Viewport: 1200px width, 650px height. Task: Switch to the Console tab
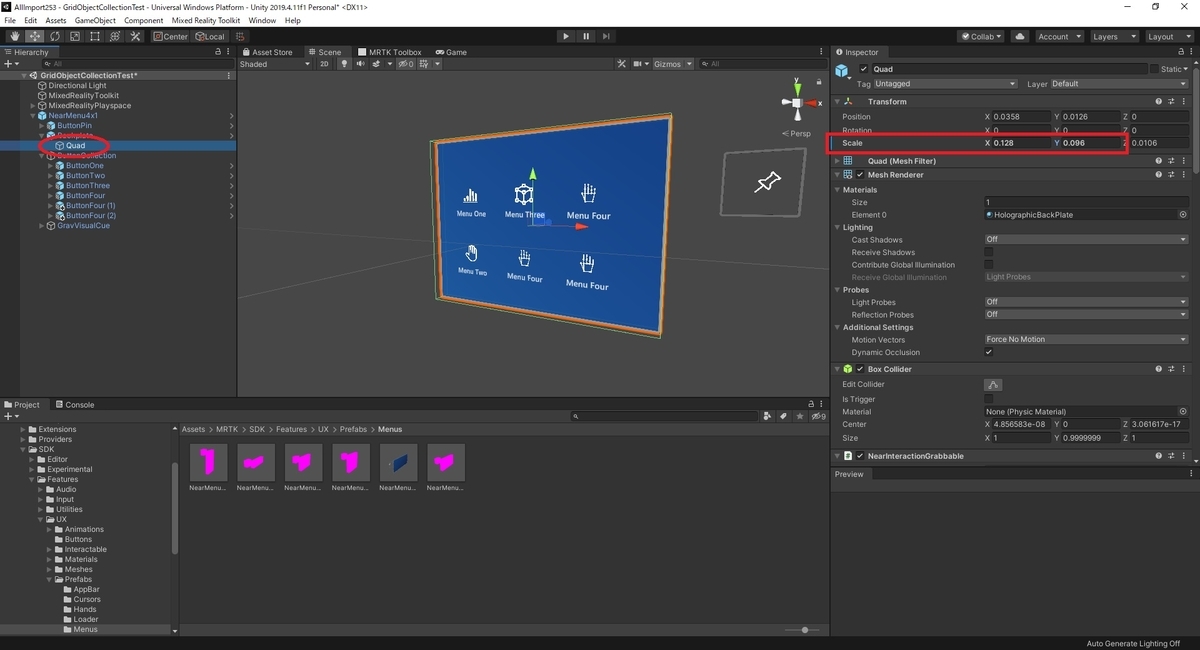point(74,405)
